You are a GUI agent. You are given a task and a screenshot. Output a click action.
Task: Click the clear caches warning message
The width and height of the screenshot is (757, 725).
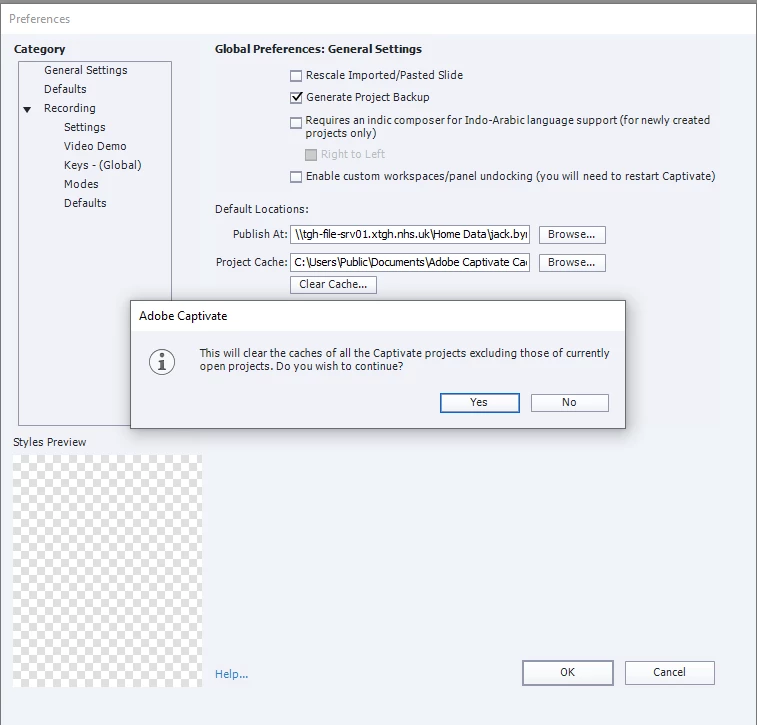point(405,360)
